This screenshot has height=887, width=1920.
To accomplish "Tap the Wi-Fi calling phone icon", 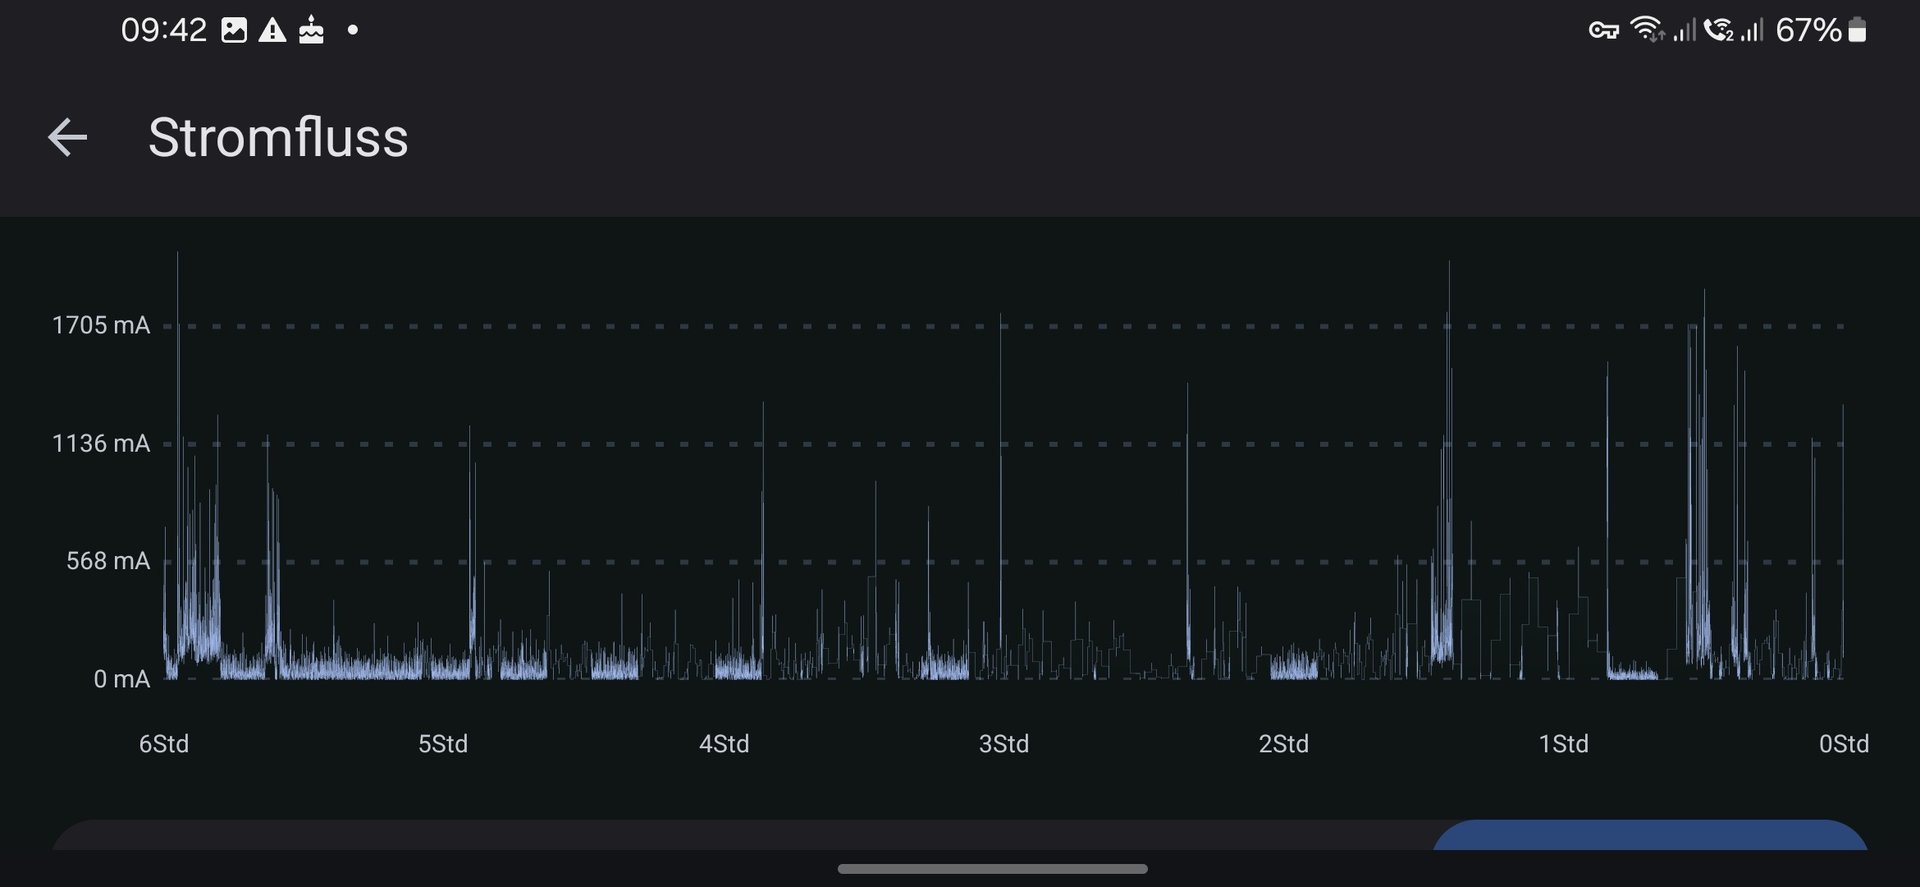I will 1718,30.
